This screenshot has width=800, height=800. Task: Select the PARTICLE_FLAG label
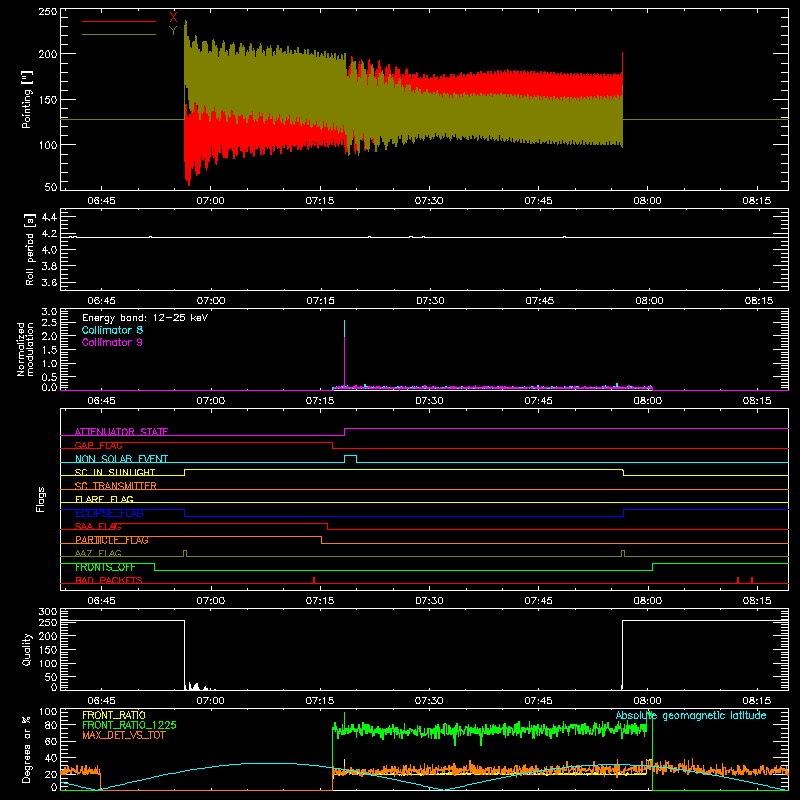coord(112,540)
